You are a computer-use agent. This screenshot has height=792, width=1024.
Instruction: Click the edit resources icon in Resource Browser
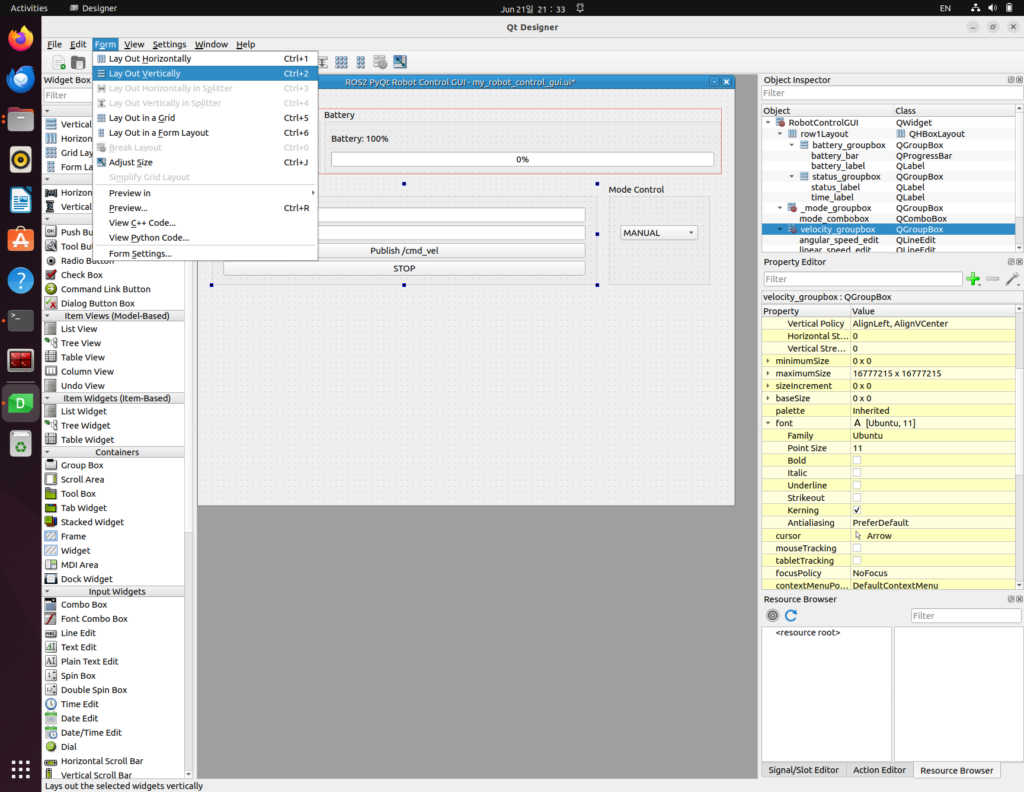click(773, 615)
